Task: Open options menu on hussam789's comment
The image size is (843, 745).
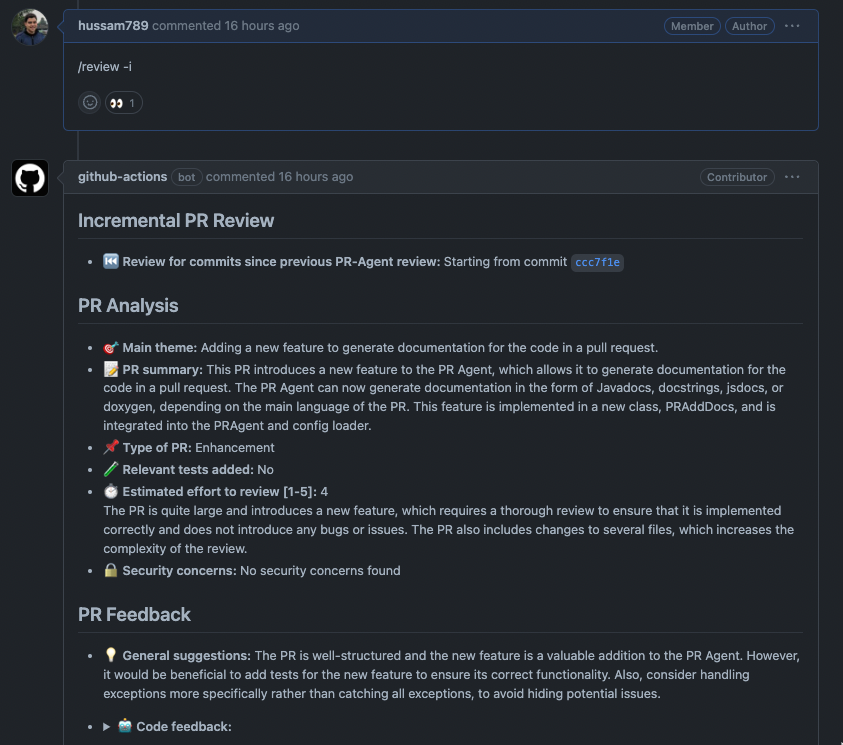Action: [x=792, y=26]
